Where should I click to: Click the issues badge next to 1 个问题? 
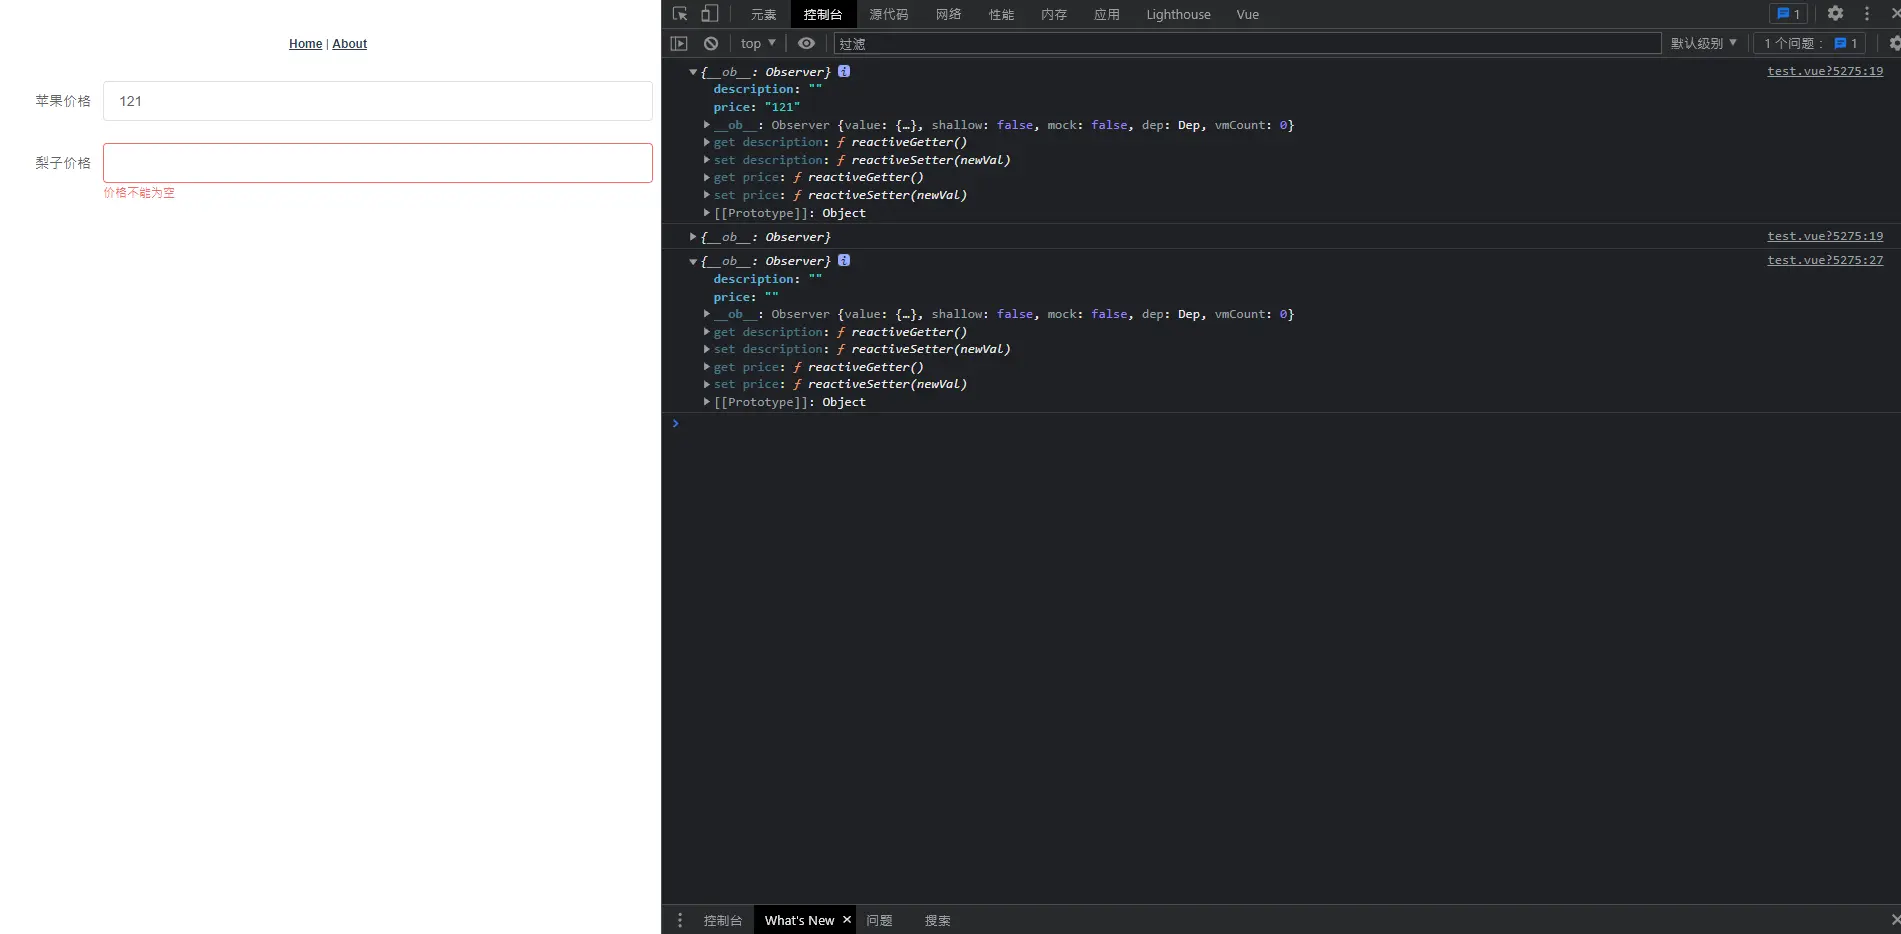(x=1846, y=43)
